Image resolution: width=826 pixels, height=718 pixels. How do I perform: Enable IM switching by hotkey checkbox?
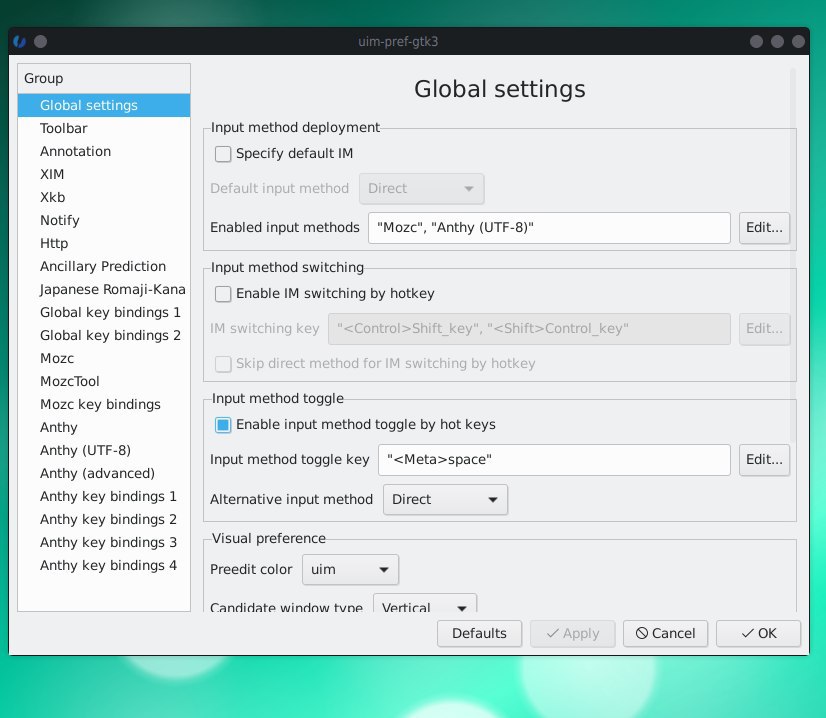[223, 293]
